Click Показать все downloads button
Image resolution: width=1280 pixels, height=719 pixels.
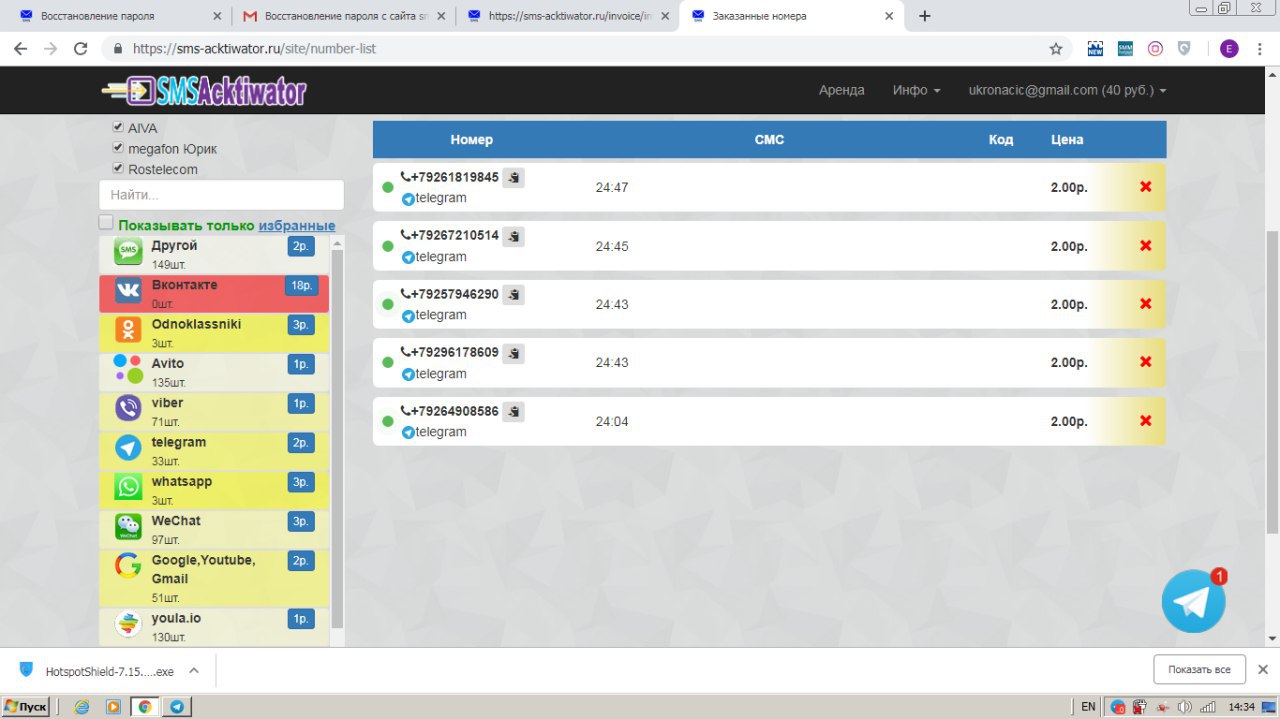1199,669
